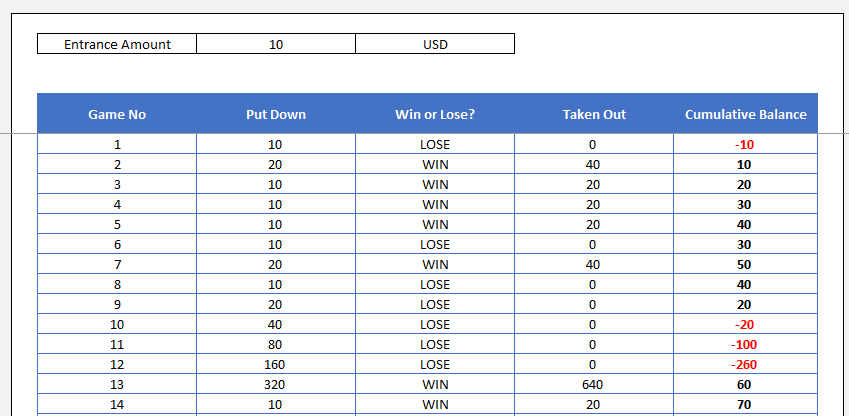Image resolution: width=849 pixels, height=416 pixels.
Task: Select the Taken Out column header
Action: (x=594, y=114)
